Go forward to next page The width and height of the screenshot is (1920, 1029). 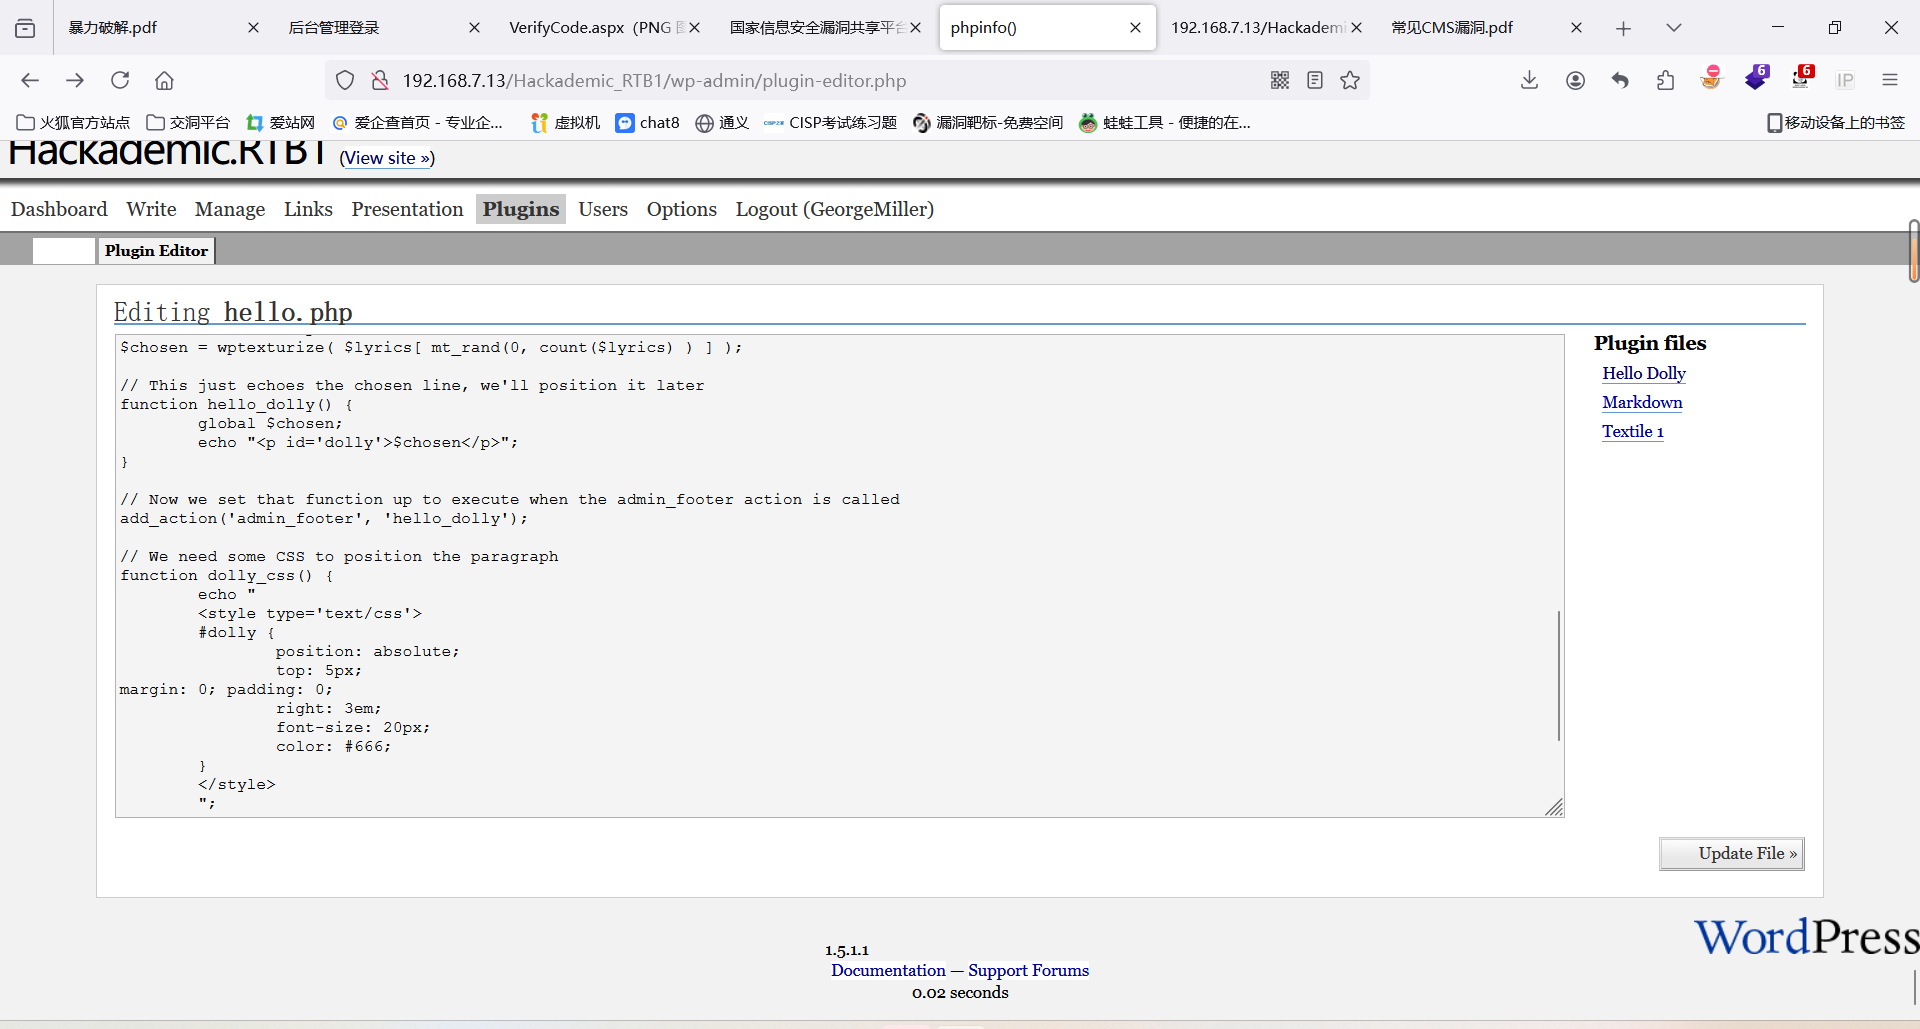coord(75,80)
